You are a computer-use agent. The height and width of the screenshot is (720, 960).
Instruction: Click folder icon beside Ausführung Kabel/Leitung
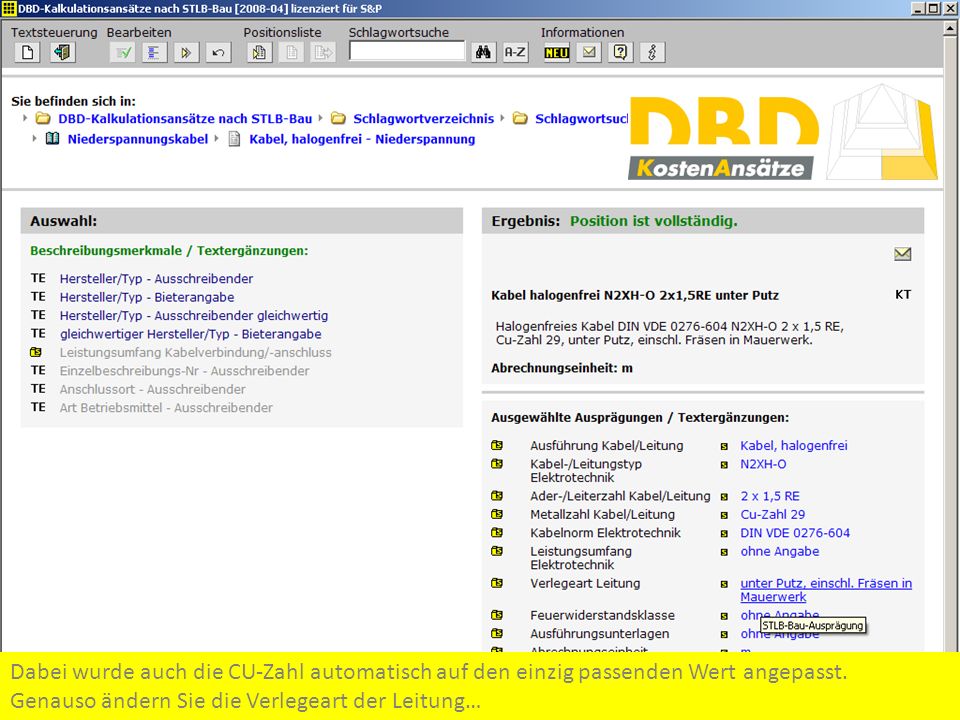click(497, 445)
